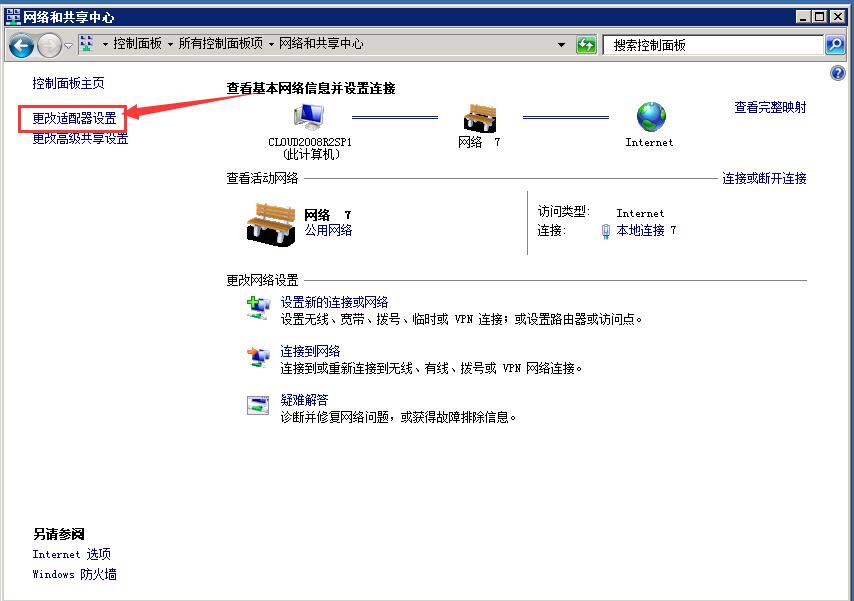Click the 查看基本网络信息并设置连接 heading

[310, 88]
